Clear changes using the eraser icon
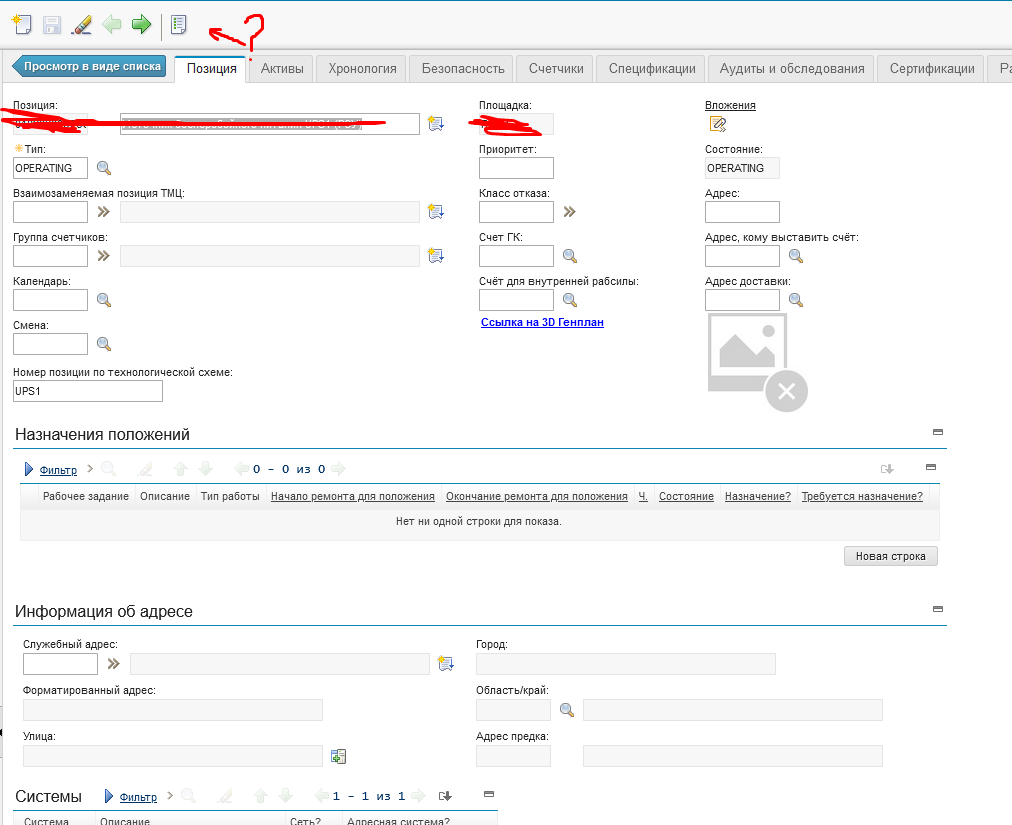 pyautogui.click(x=81, y=24)
